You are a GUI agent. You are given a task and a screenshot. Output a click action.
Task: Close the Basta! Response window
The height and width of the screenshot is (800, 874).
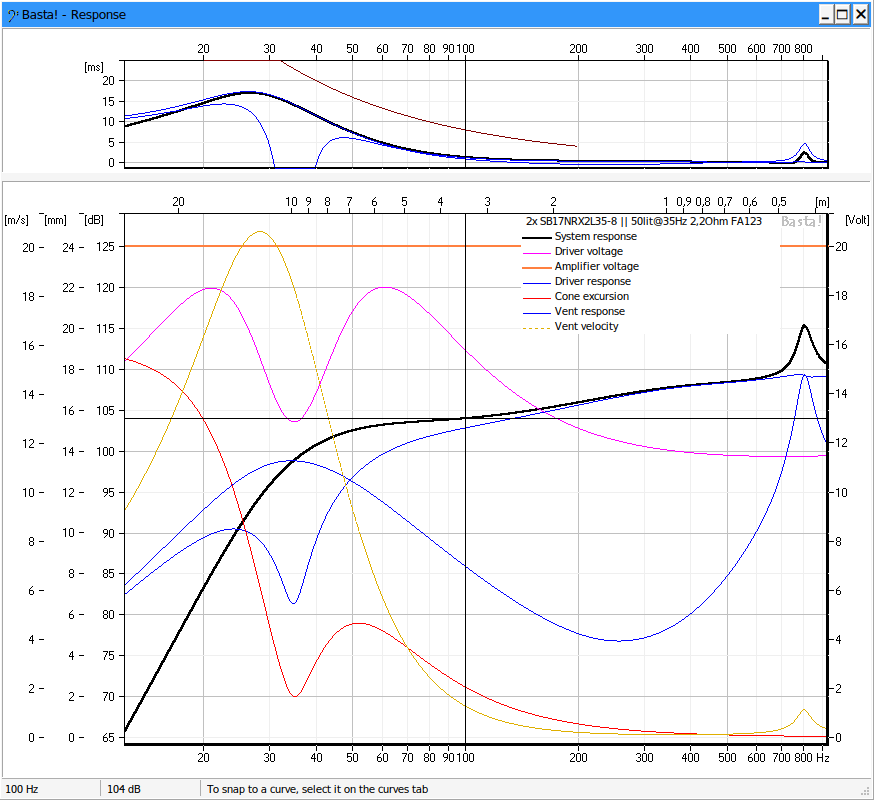coord(861,14)
